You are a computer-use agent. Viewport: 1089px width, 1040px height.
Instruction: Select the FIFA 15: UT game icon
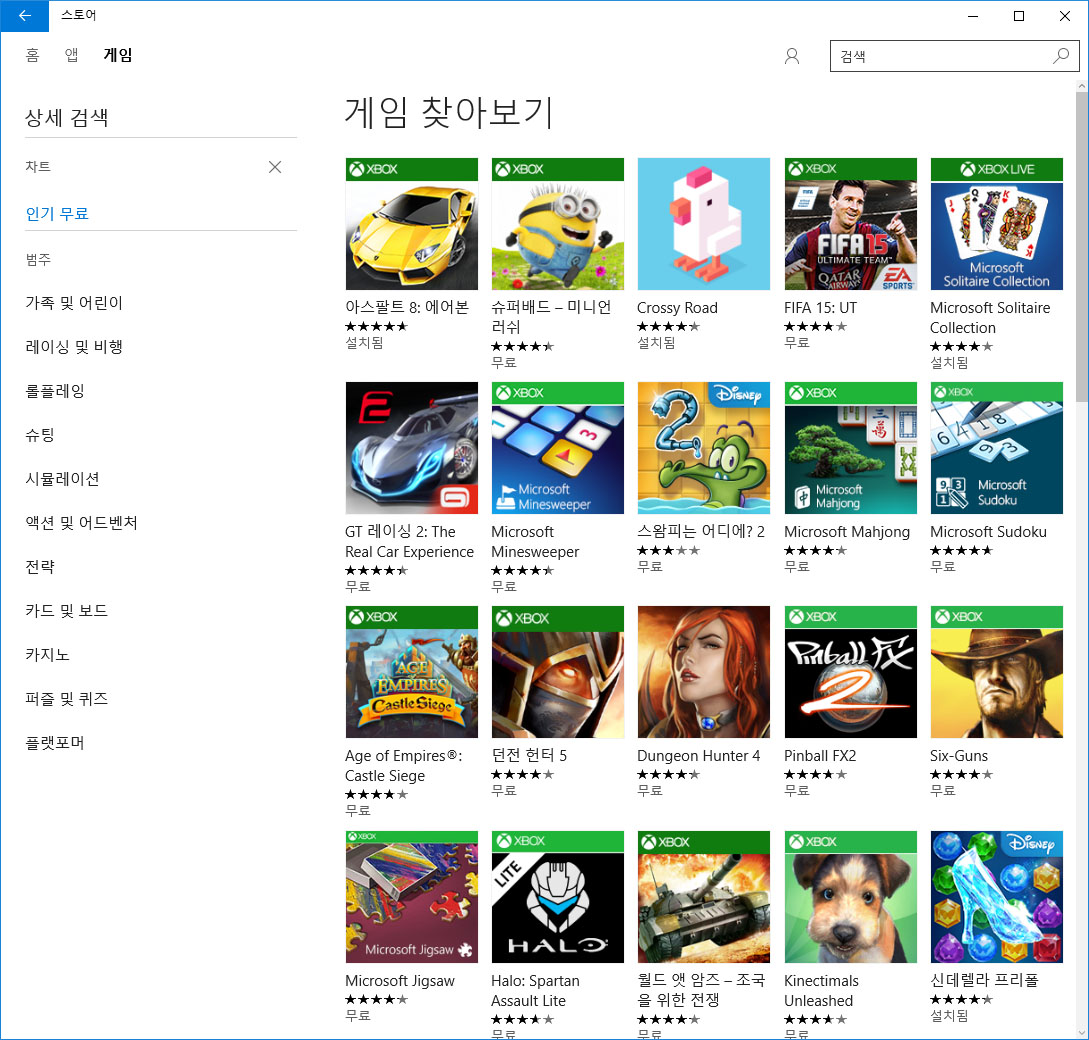850,224
